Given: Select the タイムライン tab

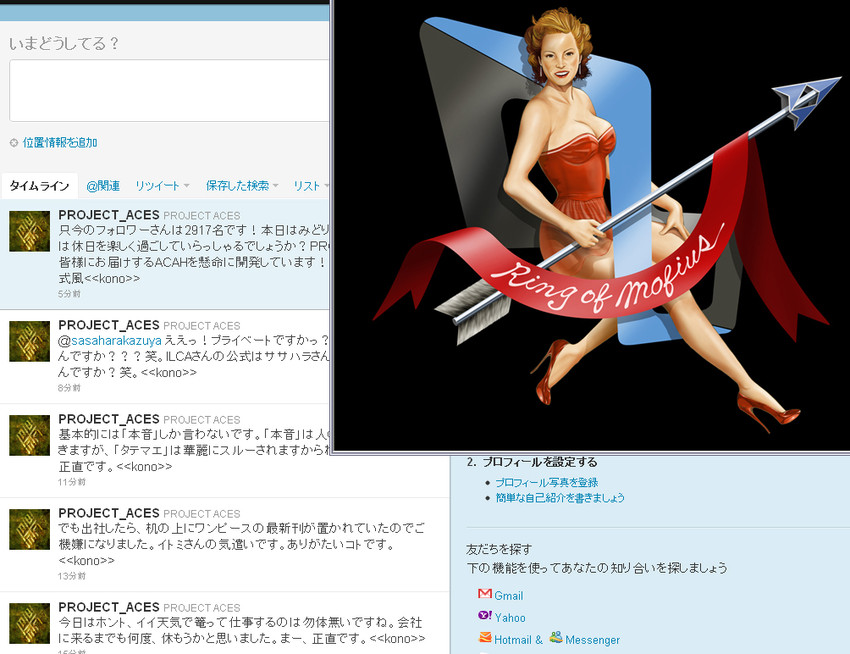Looking at the screenshot, I should point(39,186).
